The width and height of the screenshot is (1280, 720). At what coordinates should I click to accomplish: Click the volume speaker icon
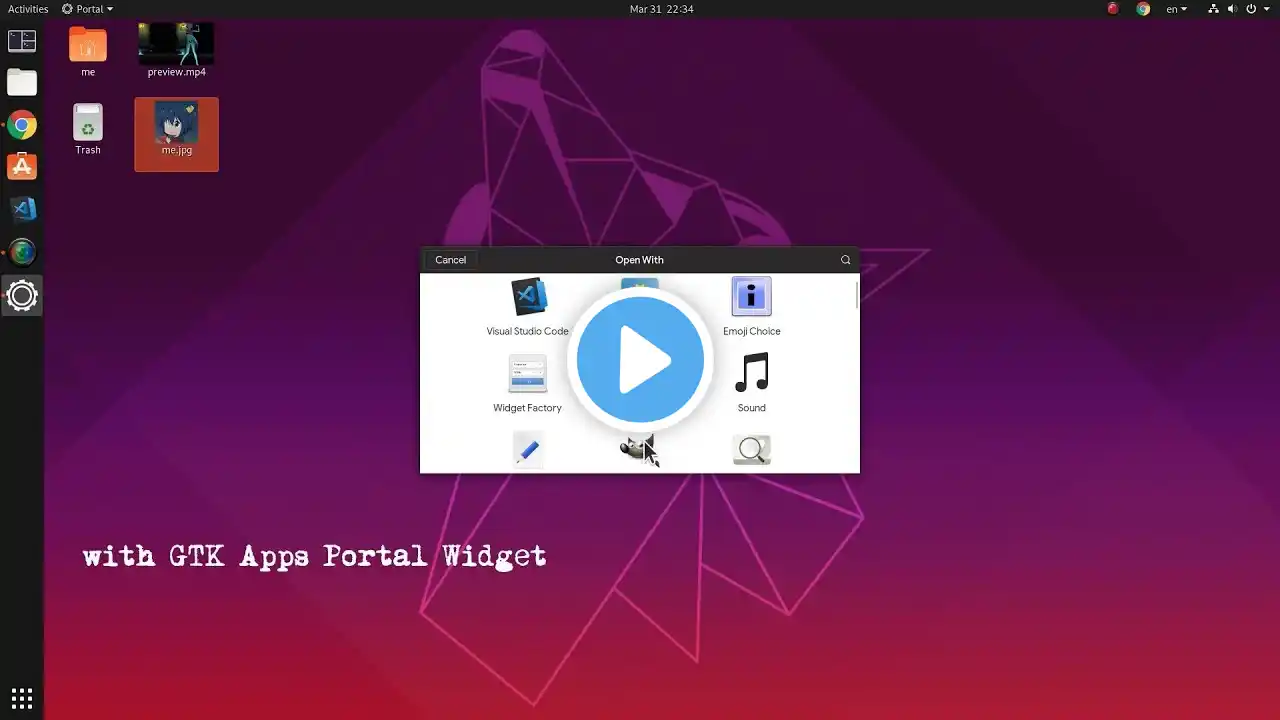pos(1232,9)
